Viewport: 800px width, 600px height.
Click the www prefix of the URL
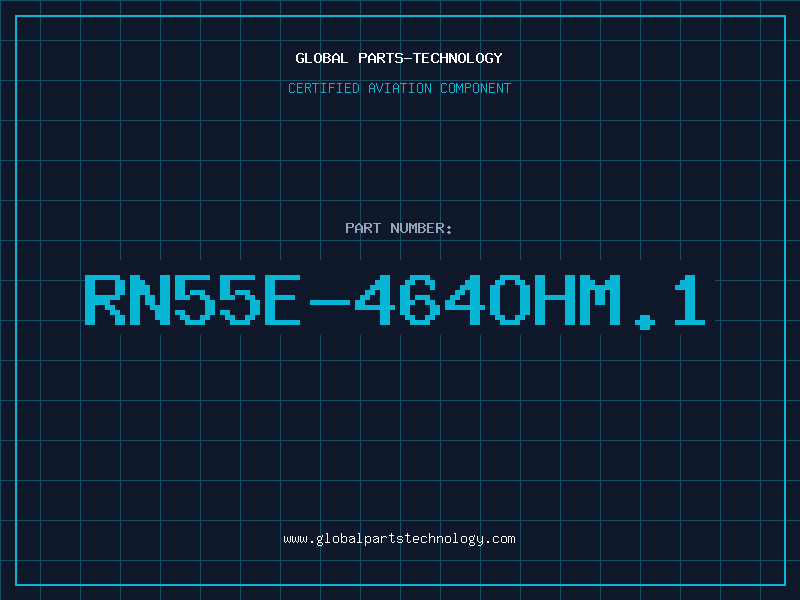click(x=295, y=539)
